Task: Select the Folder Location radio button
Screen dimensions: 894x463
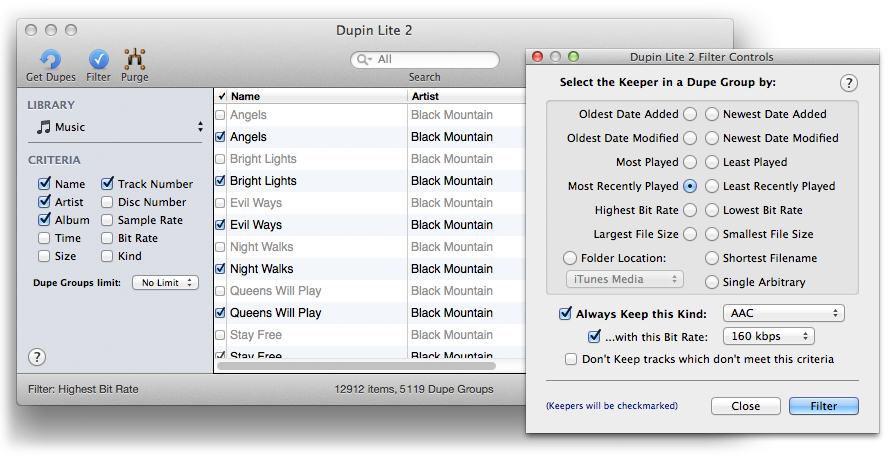Action: (570, 258)
